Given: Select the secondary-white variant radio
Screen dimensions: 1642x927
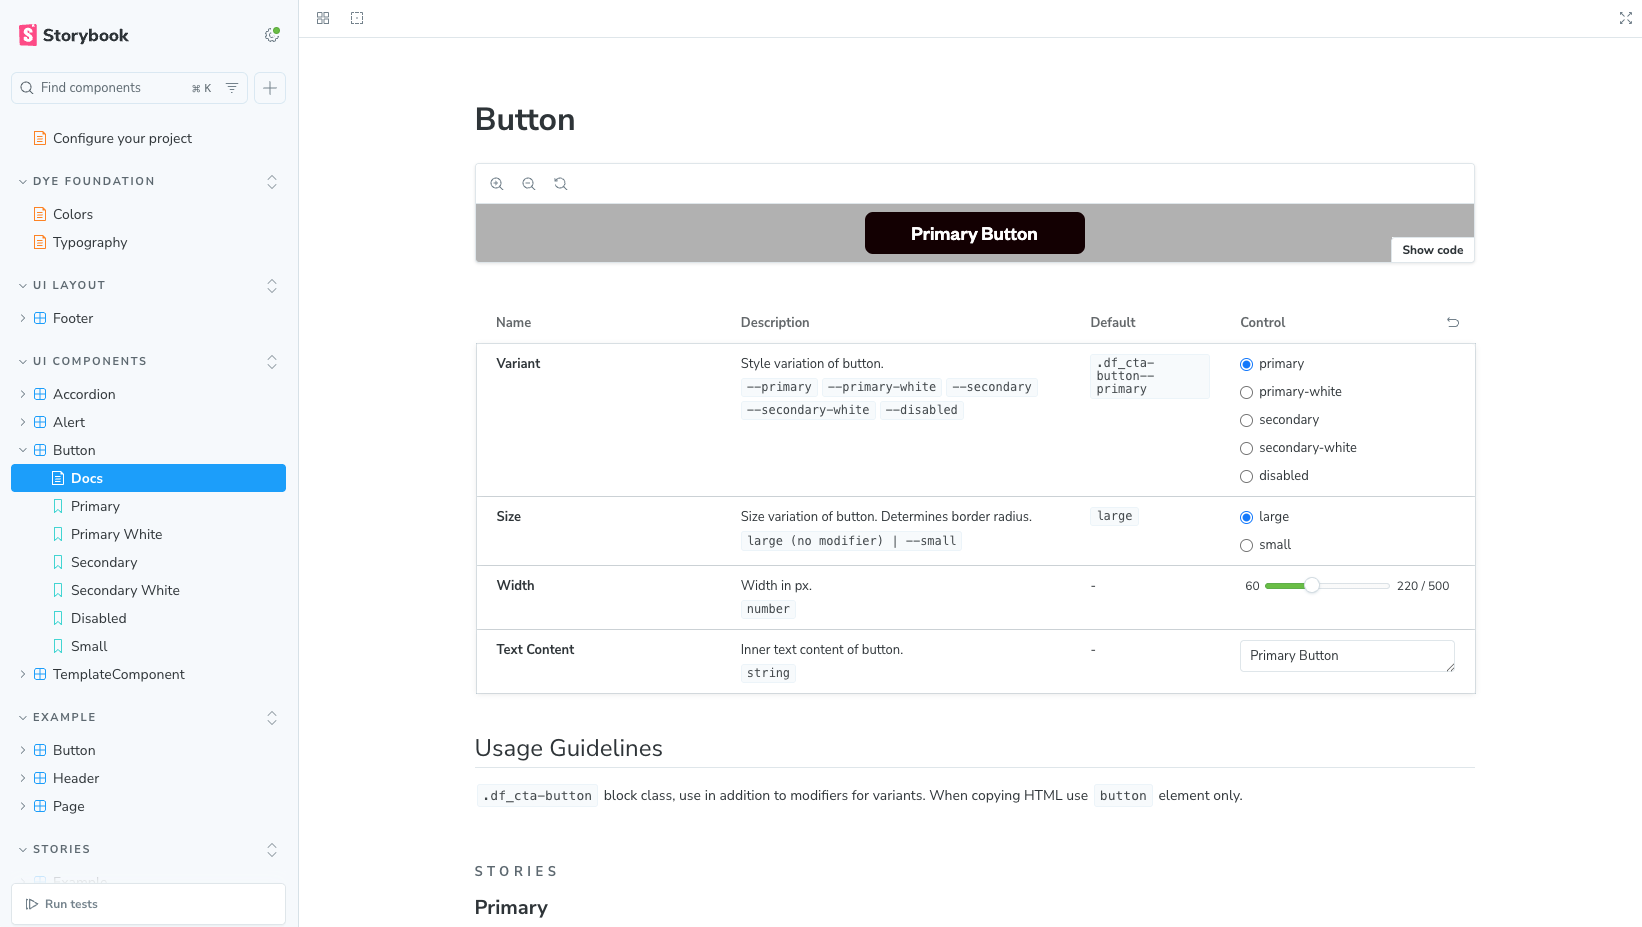Looking at the screenshot, I should (1246, 448).
